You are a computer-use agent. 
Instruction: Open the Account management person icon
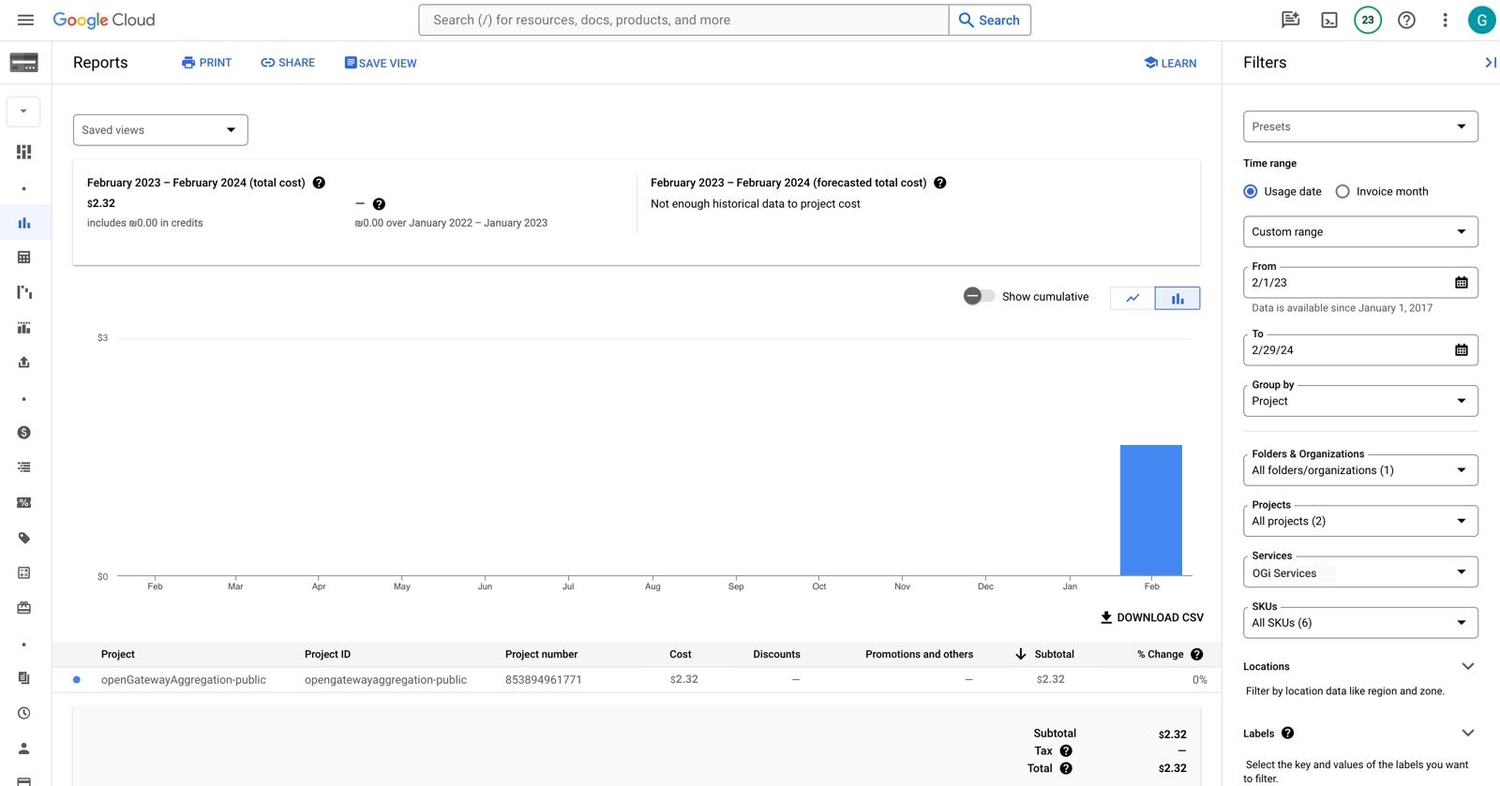coord(24,748)
